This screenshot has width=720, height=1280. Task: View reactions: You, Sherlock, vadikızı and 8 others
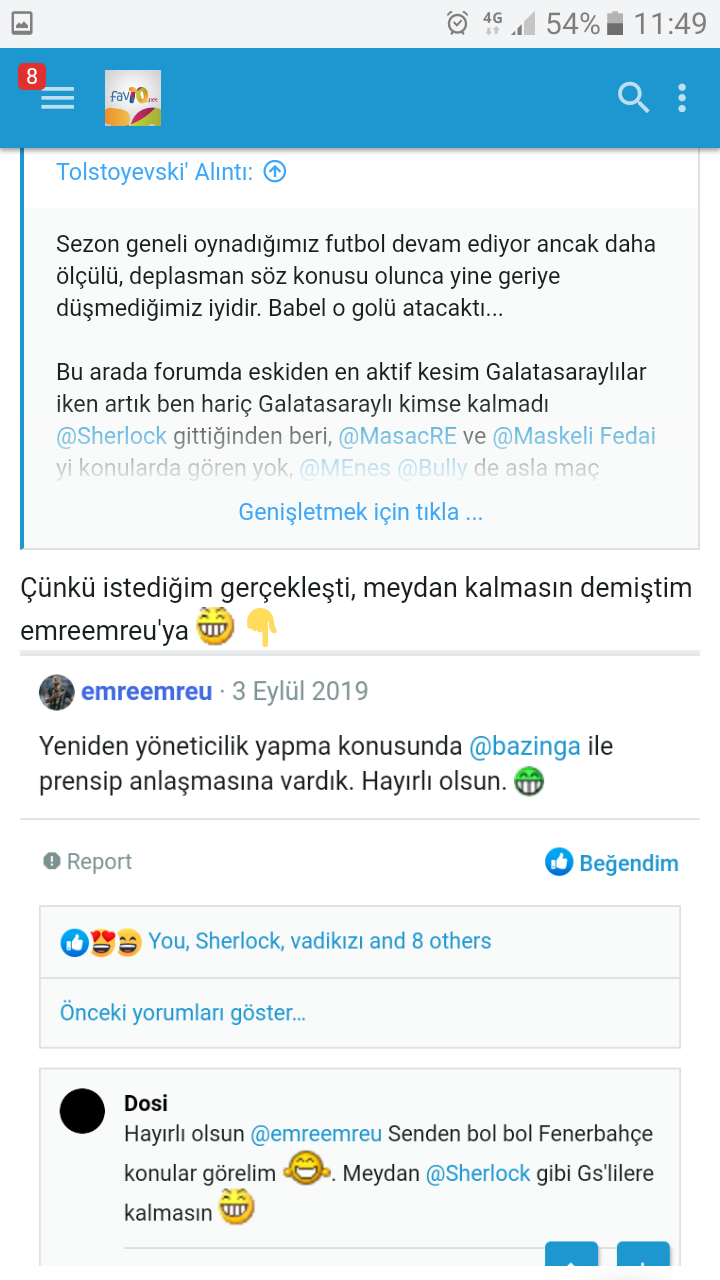tap(319, 941)
